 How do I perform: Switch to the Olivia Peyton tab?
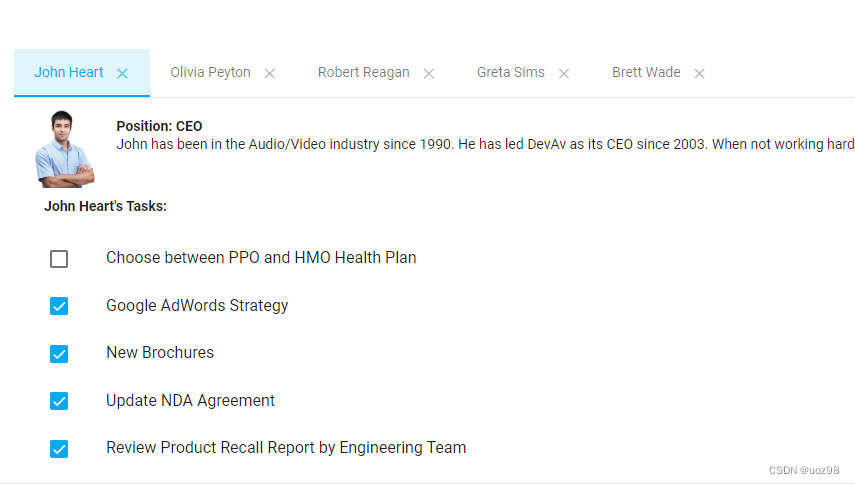[x=210, y=72]
